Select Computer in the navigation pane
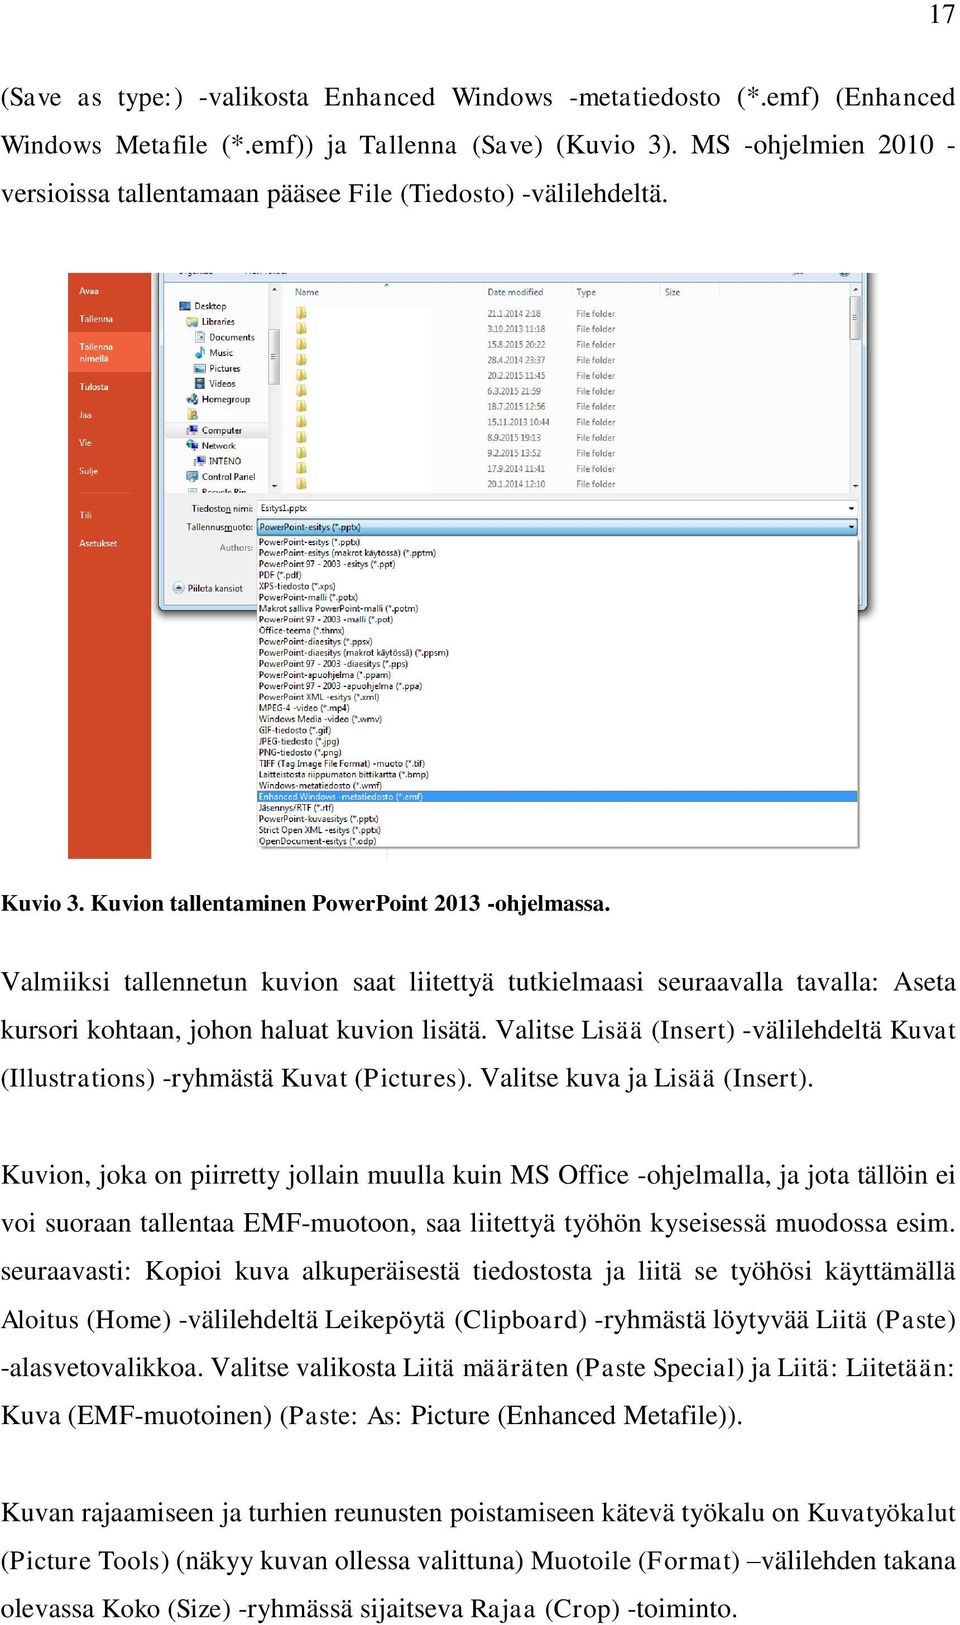The height and width of the screenshot is (1625, 960). click(215, 431)
